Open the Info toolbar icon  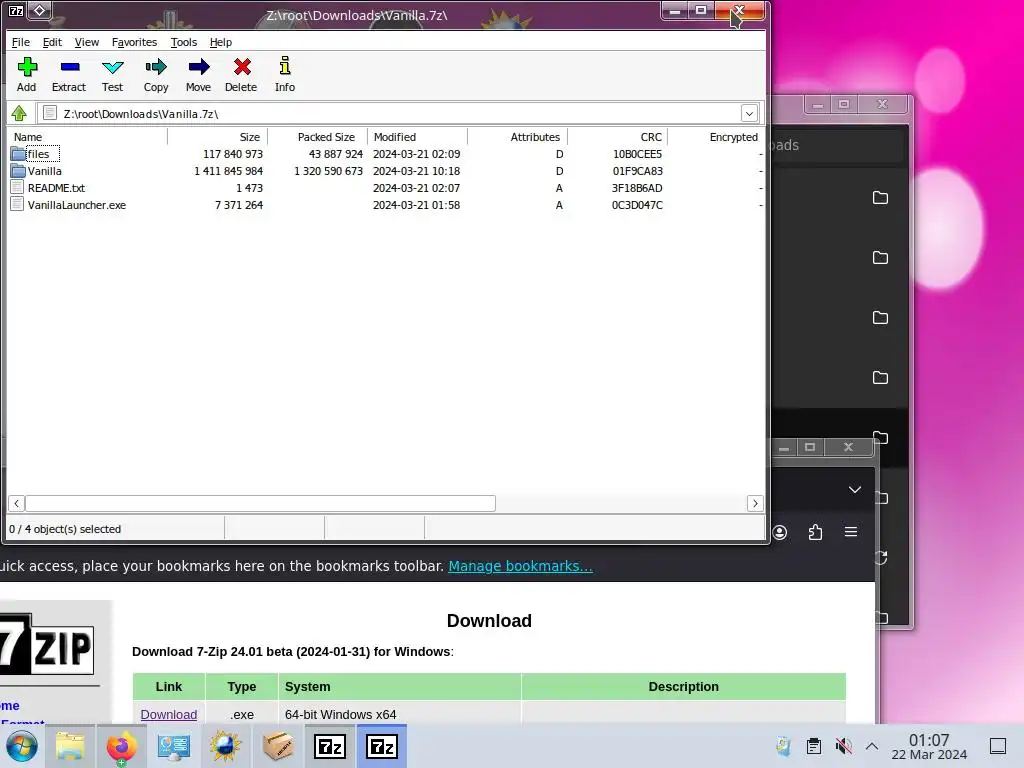(285, 66)
